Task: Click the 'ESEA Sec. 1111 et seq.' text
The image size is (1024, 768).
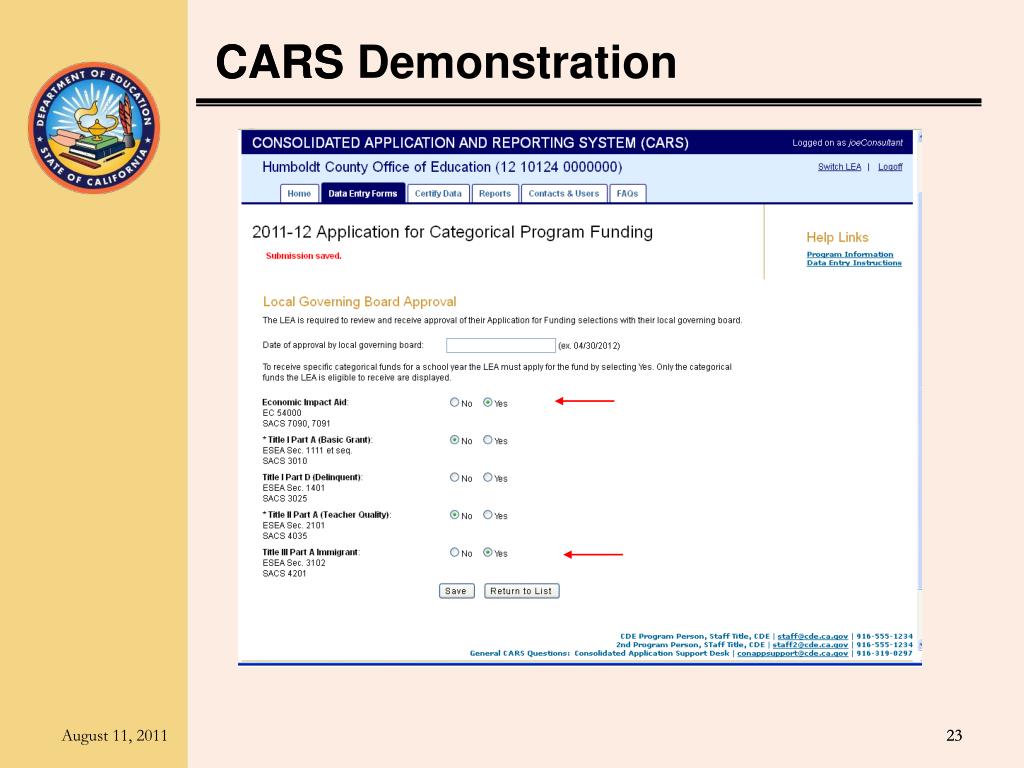Action: click(x=307, y=451)
